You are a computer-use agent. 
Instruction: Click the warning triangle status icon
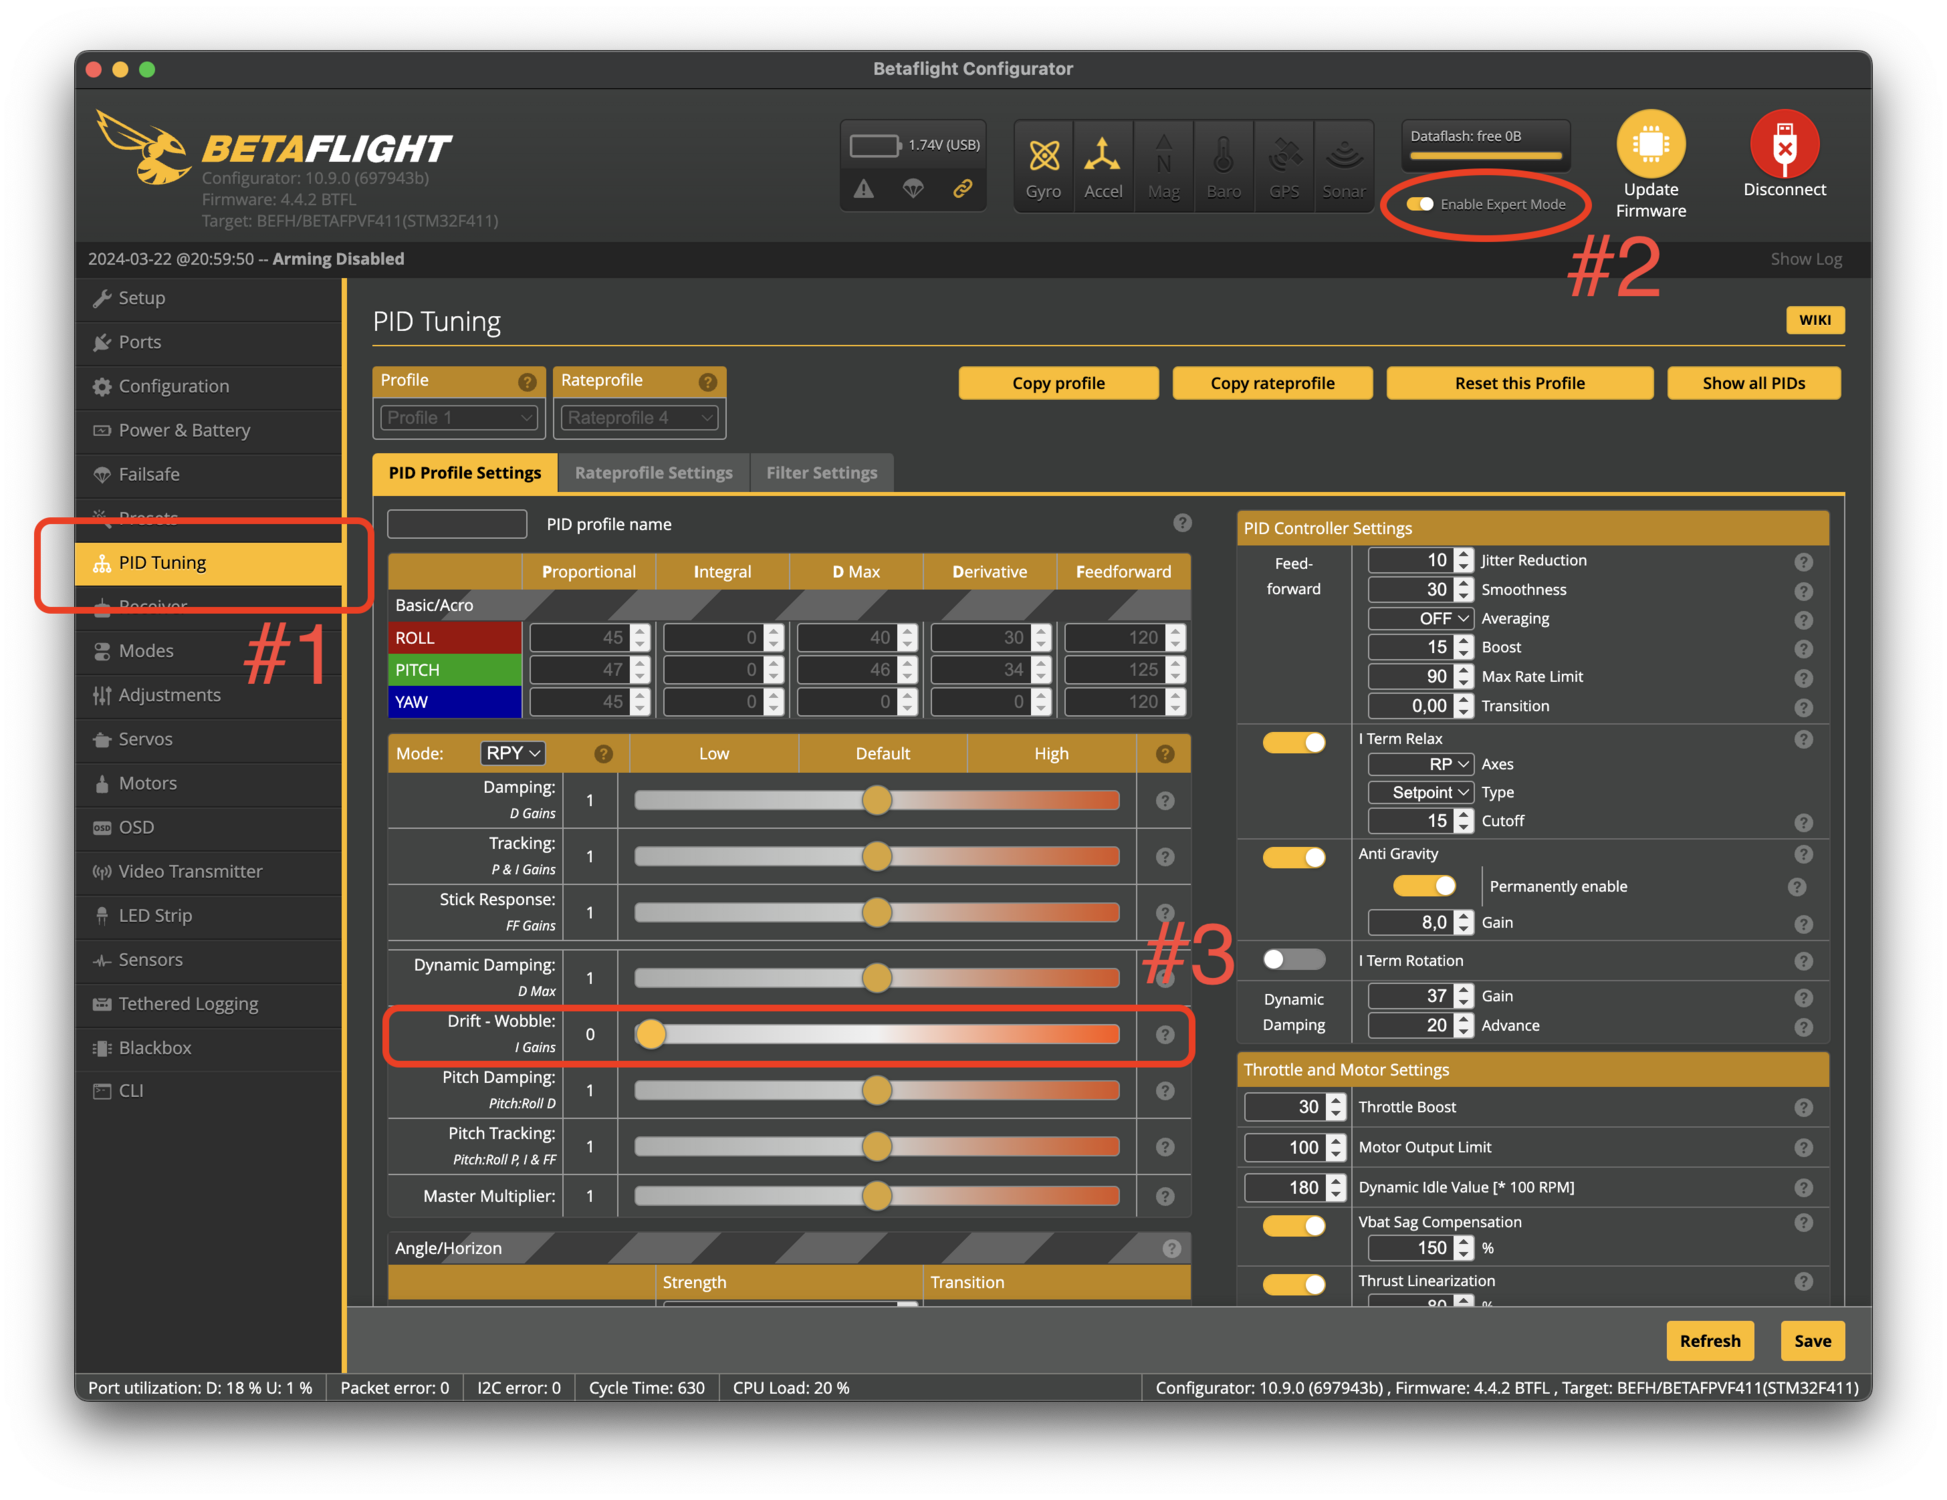(864, 188)
